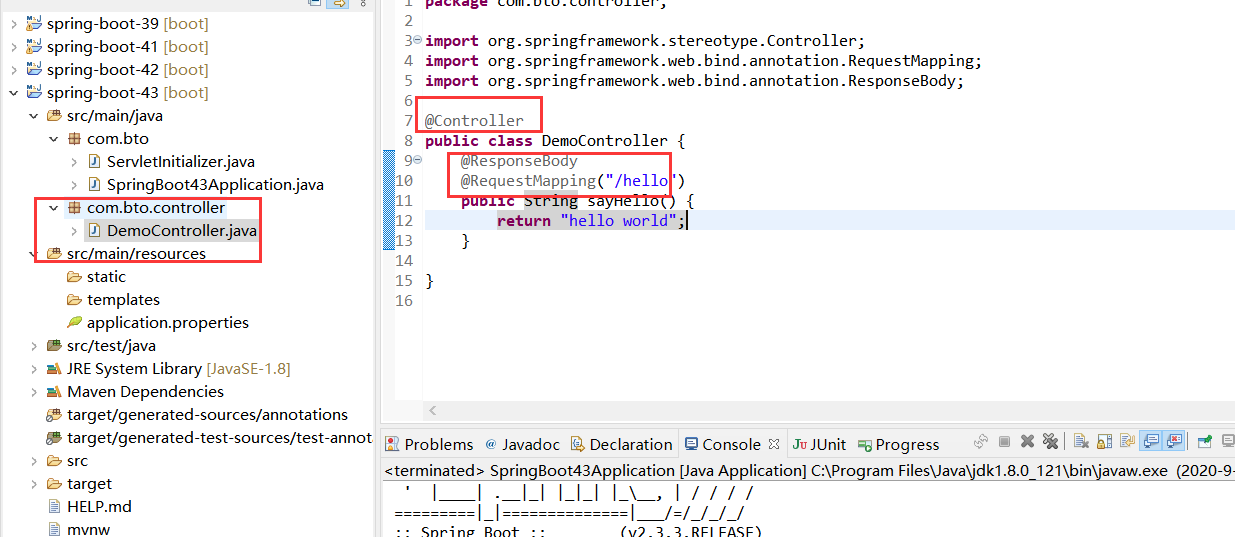Switch to Declaration tab

click(x=621, y=444)
